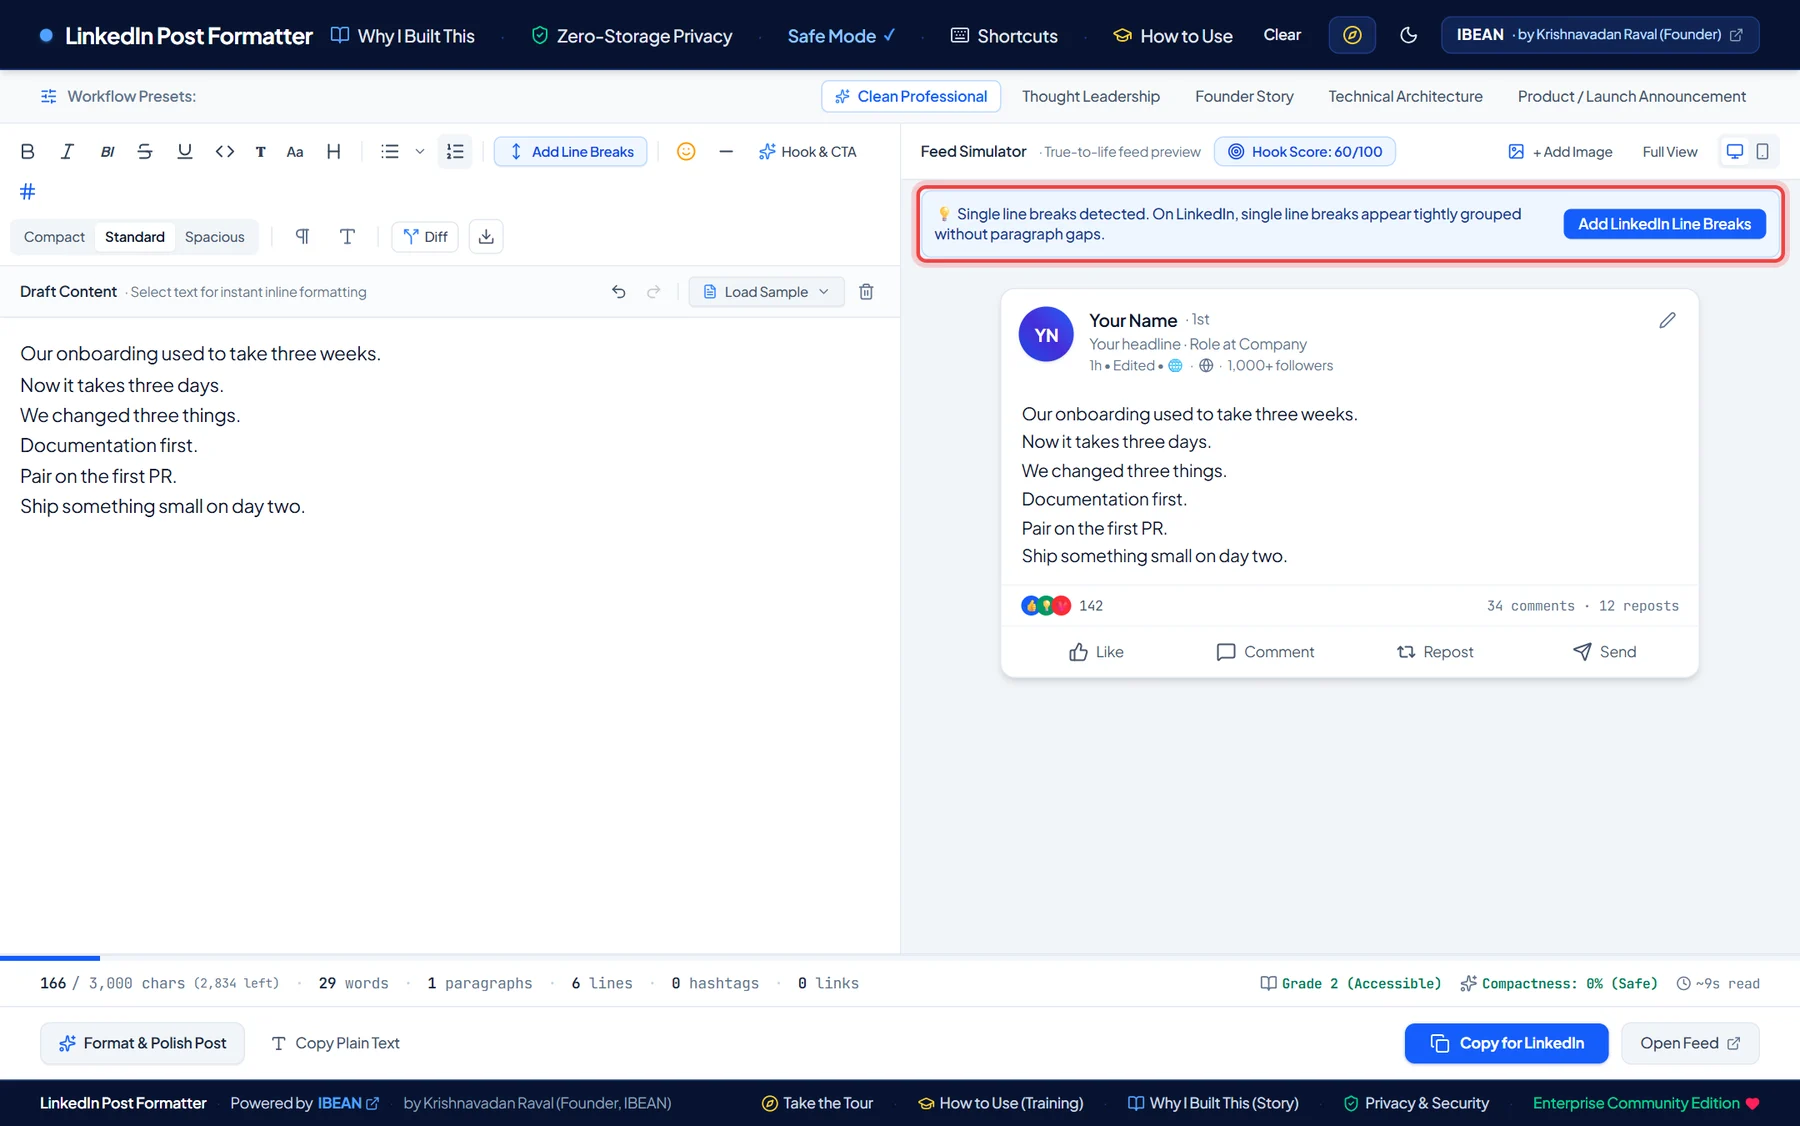Toggle Safe Mode in the header
The image size is (1800, 1126).
click(841, 36)
